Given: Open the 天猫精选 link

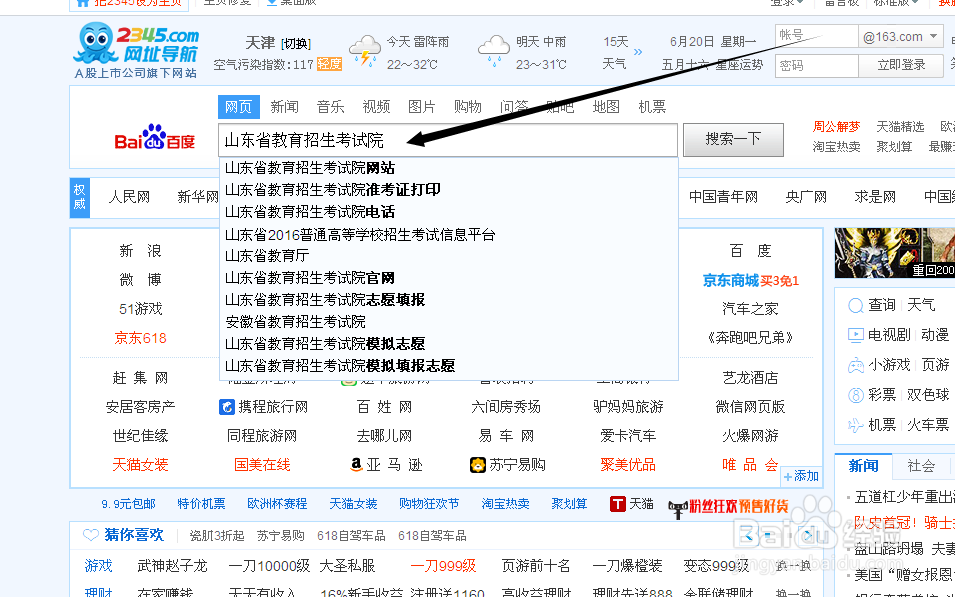Looking at the screenshot, I should pos(900,127).
